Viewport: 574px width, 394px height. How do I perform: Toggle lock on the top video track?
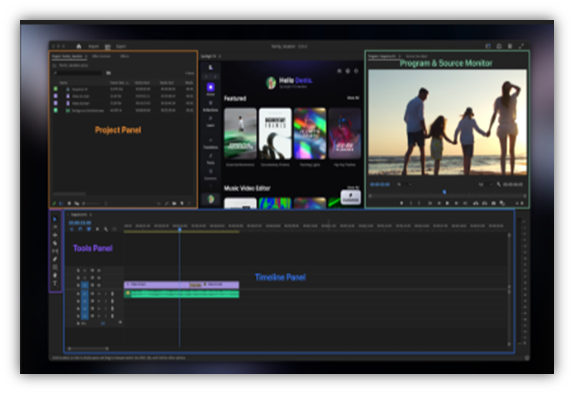pos(78,271)
